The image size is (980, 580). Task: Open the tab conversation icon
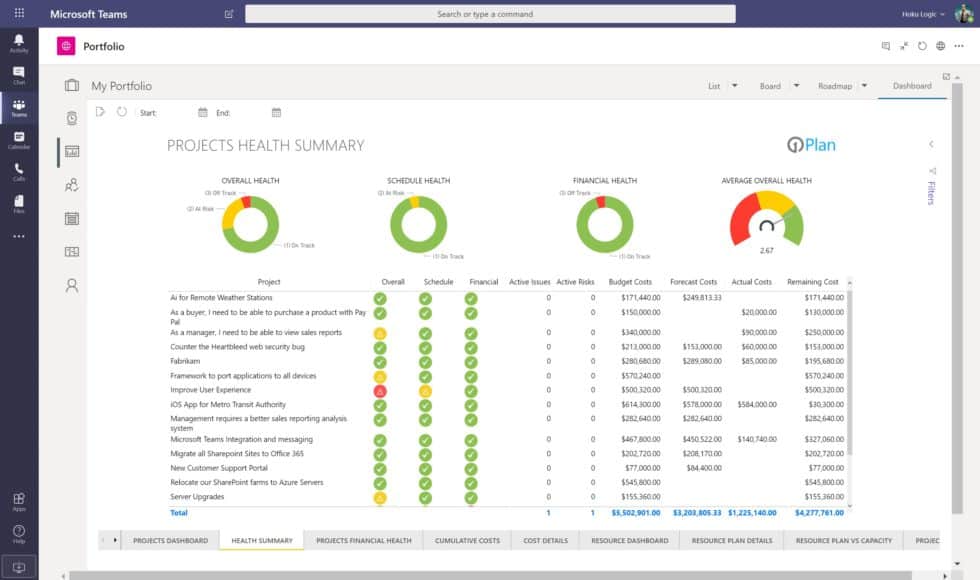pyautogui.click(x=886, y=46)
